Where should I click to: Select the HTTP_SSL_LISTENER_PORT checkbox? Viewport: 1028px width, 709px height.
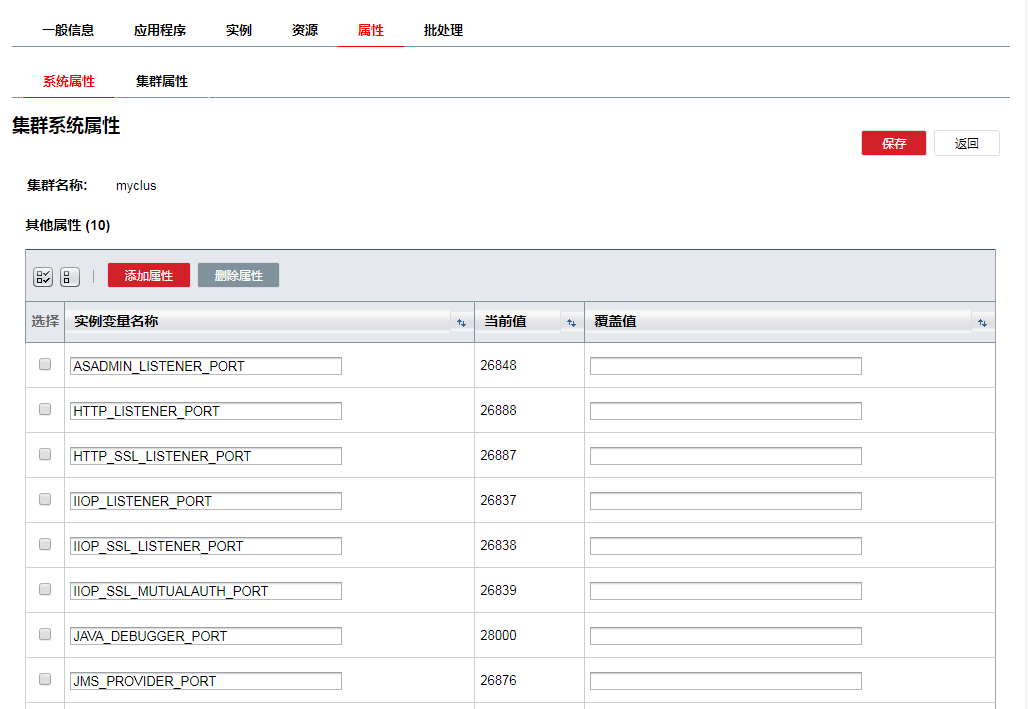coord(45,454)
